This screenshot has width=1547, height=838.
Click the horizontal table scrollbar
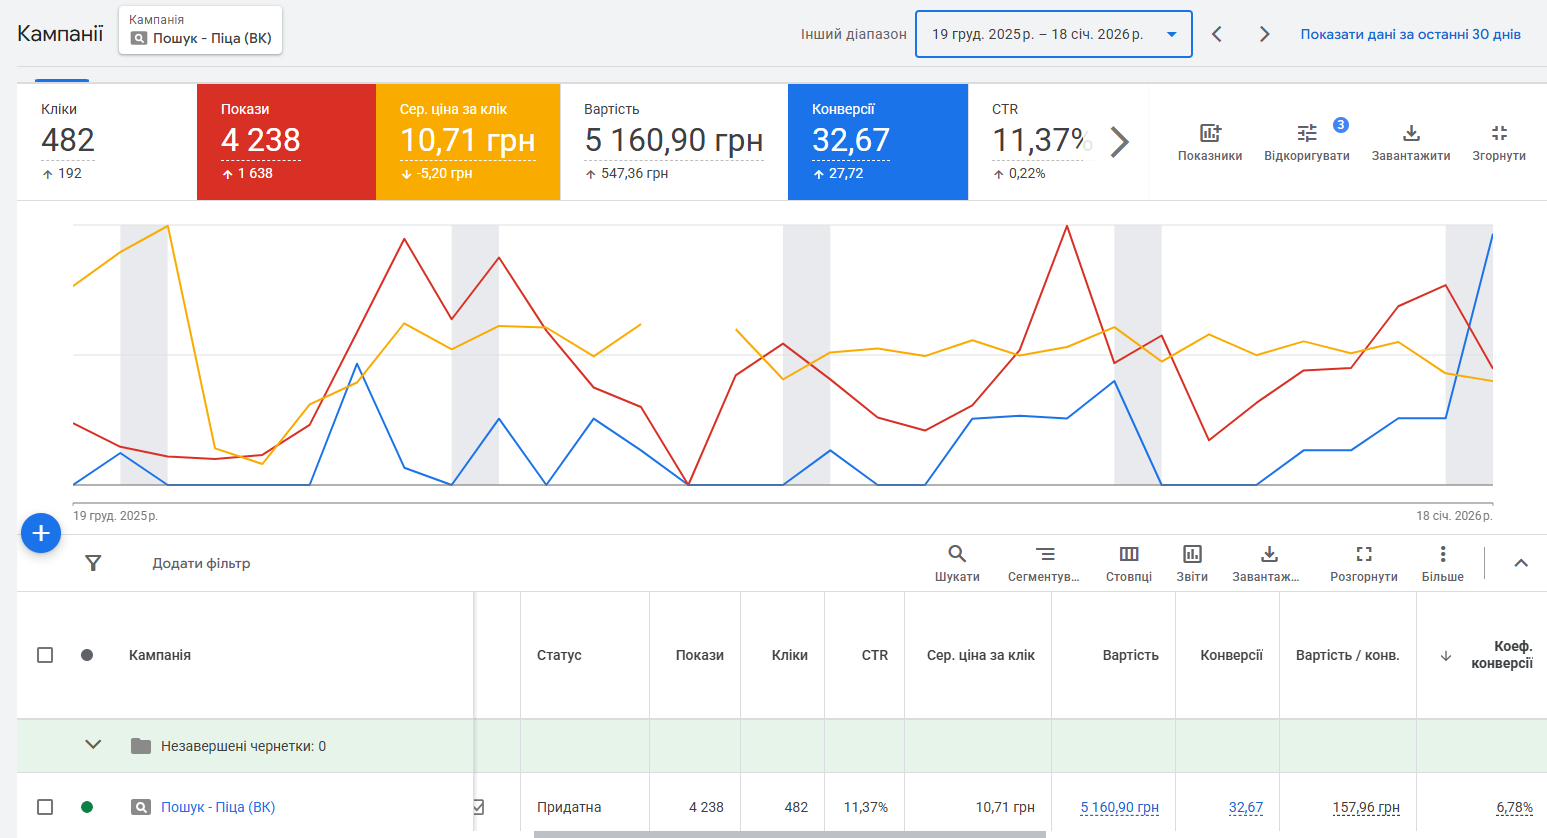[790, 834]
